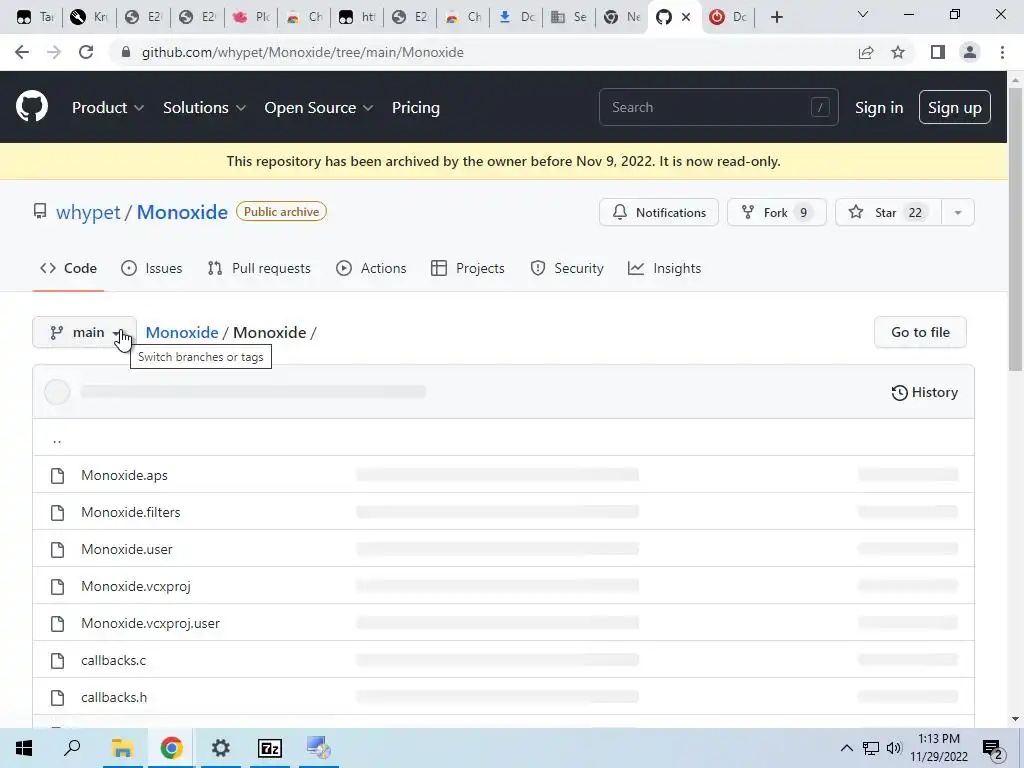Close the active GitHub browser tab

[x=686, y=17]
